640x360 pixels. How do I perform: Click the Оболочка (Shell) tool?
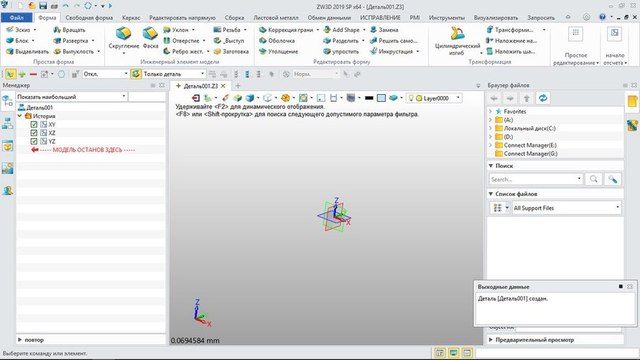click(x=277, y=41)
